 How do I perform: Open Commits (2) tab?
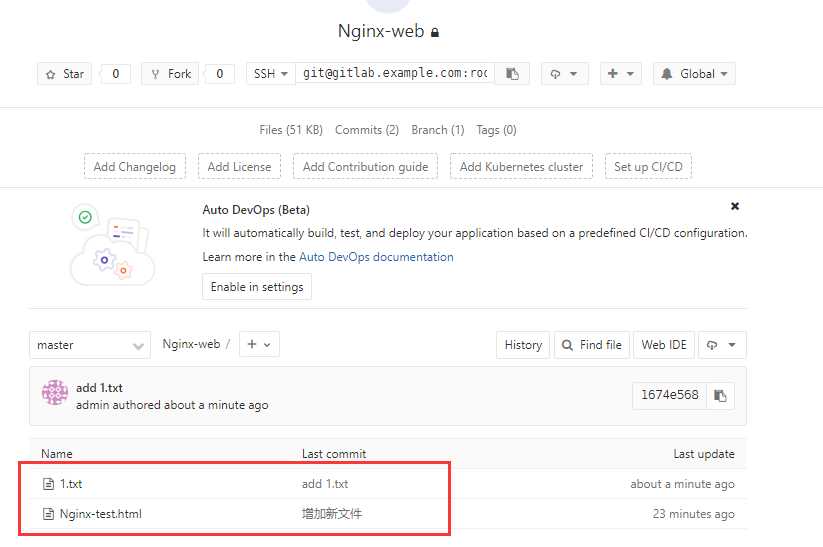pos(367,130)
